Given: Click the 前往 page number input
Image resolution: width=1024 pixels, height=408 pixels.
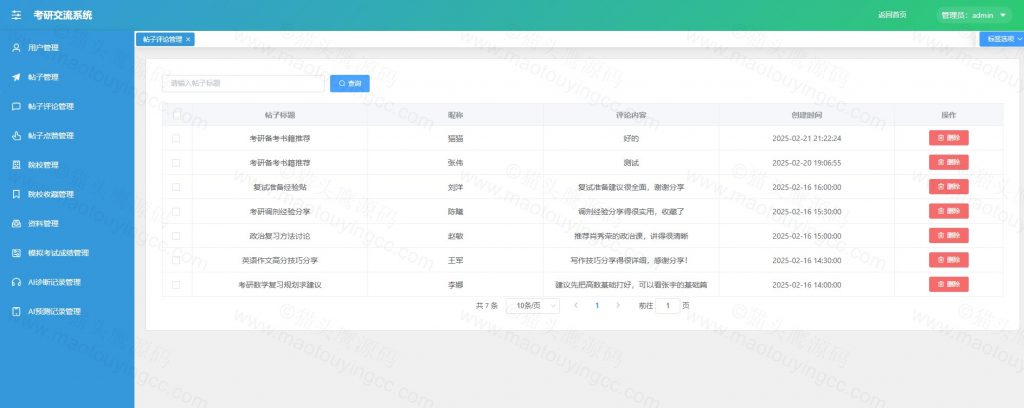Looking at the screenshot, I should [667, 306].
